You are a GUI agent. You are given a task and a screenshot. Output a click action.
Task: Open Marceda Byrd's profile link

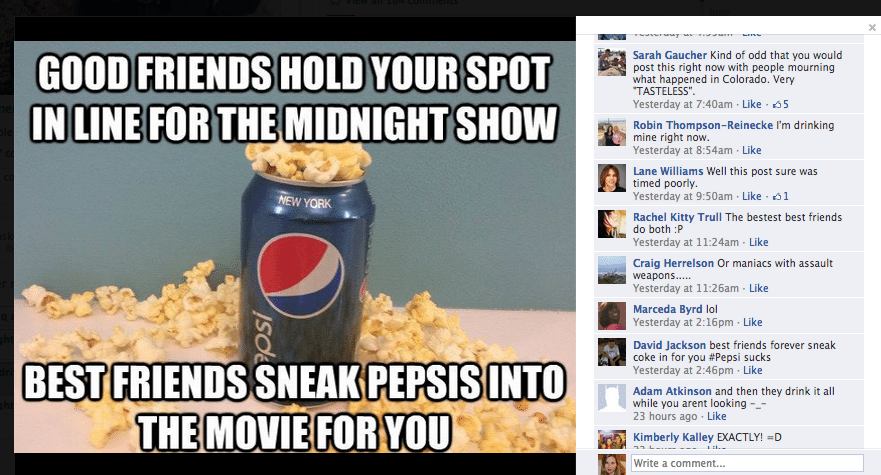tap(667, 309)
